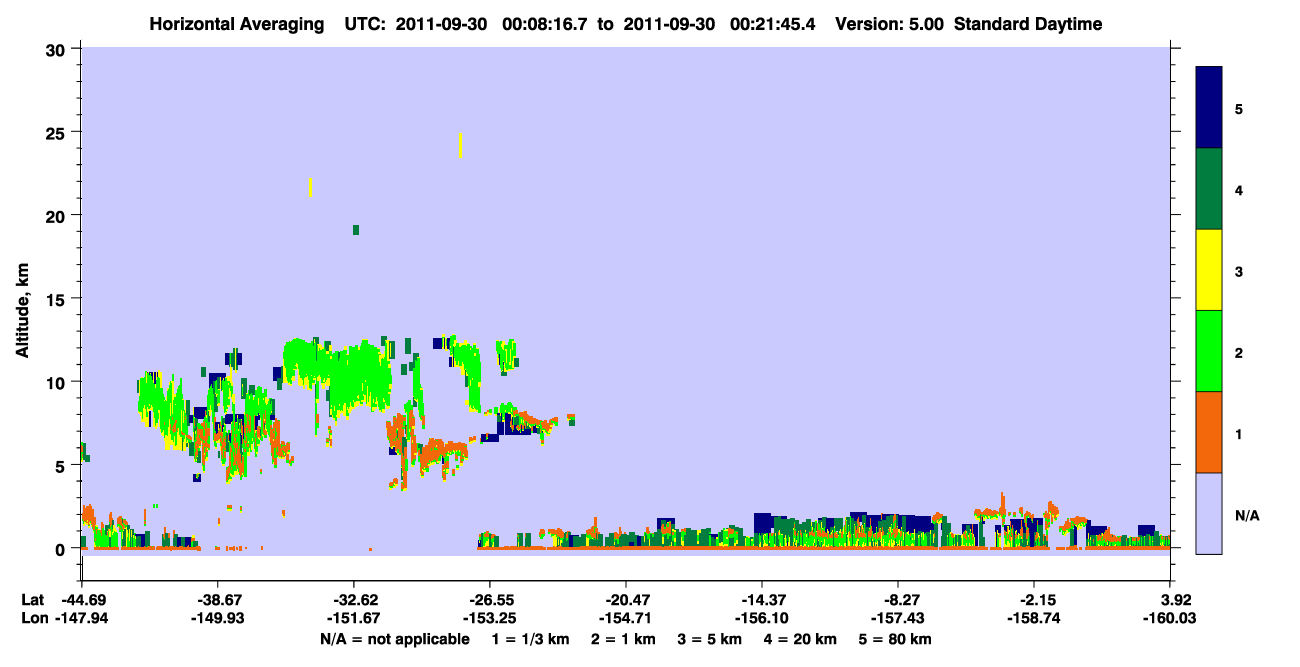Screen dimensions: 1300x667
Task: Click the altitude tick label 30
Action: 58,49
